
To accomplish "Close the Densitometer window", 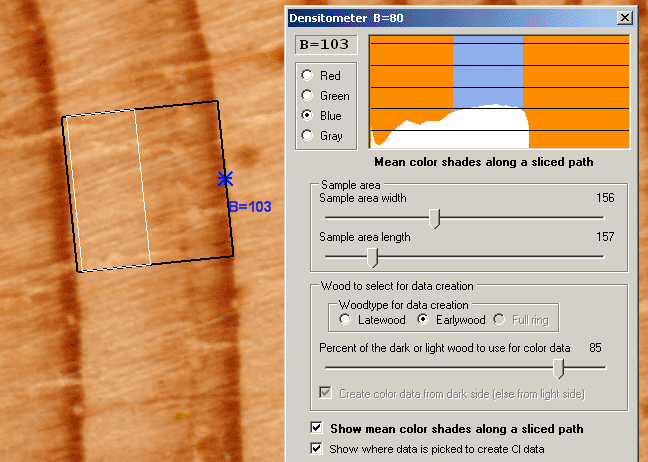I will tap(624, 18).
